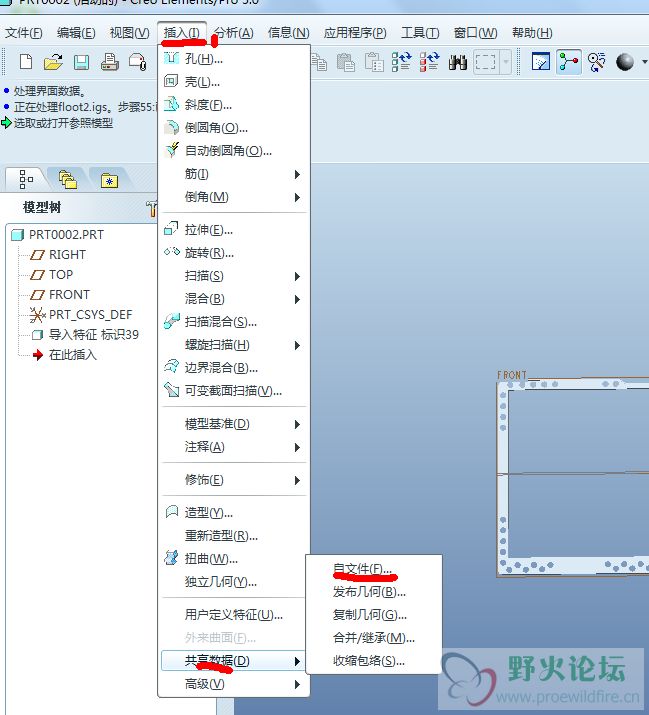Screen dimensions: 649x715
Task: Open the 窗口(W) menu
Action: click(475, 33)
